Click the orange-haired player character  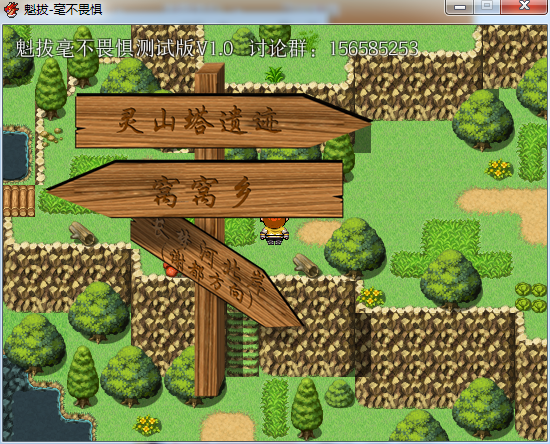274,231
